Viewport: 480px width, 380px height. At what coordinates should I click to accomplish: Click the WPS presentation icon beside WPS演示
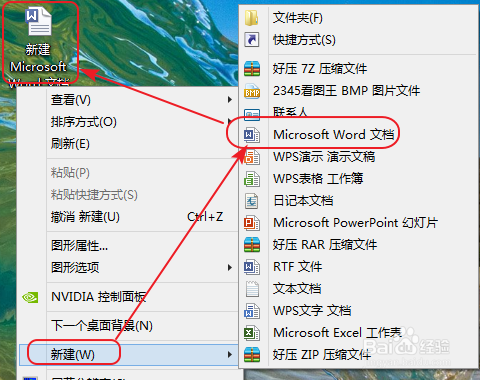tap(252, 157)
